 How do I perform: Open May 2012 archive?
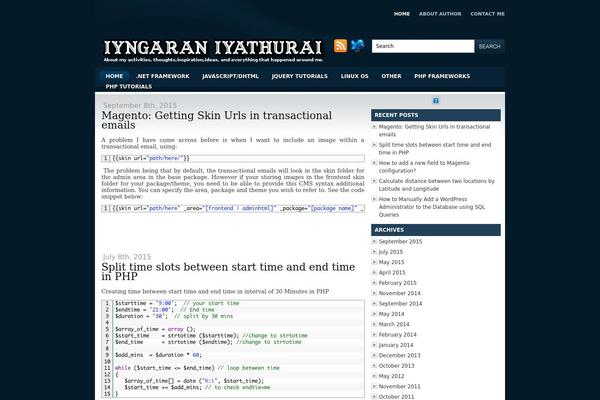[x=391, y=376]
